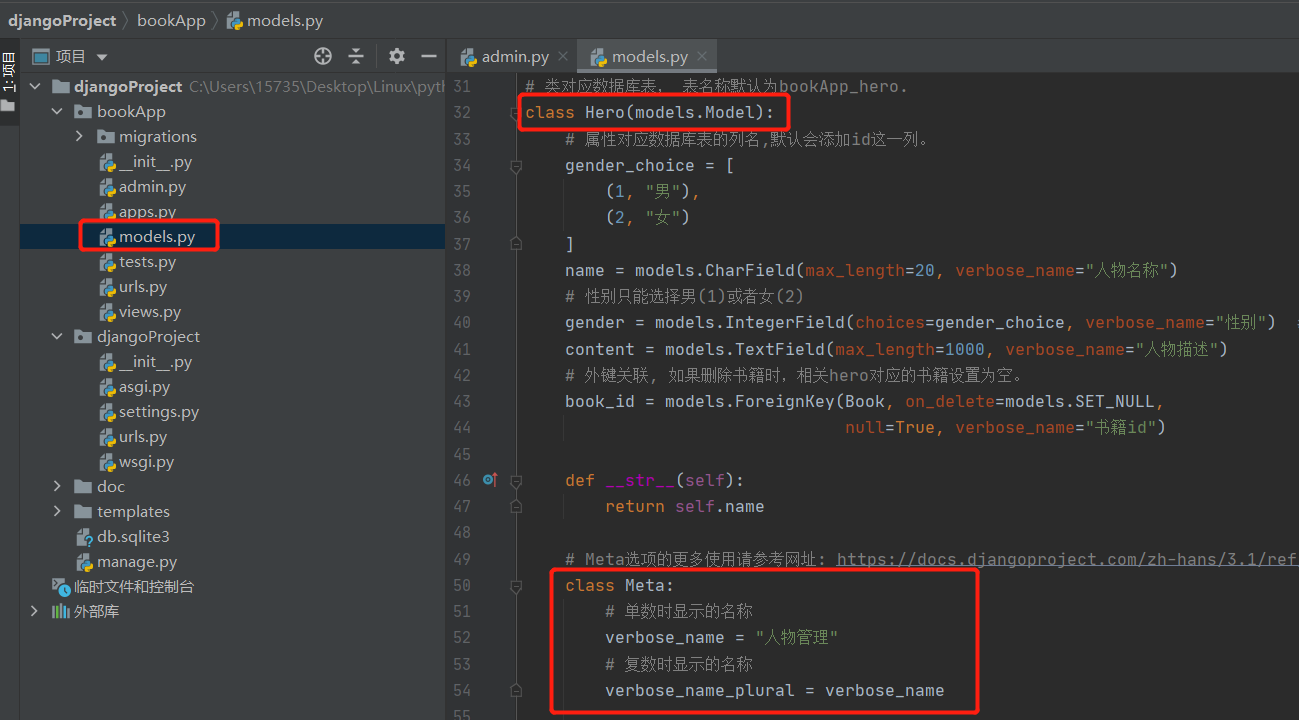Click the python file icon of manage.py
This screenshot has height=720, width=1299.
[84, 562]
